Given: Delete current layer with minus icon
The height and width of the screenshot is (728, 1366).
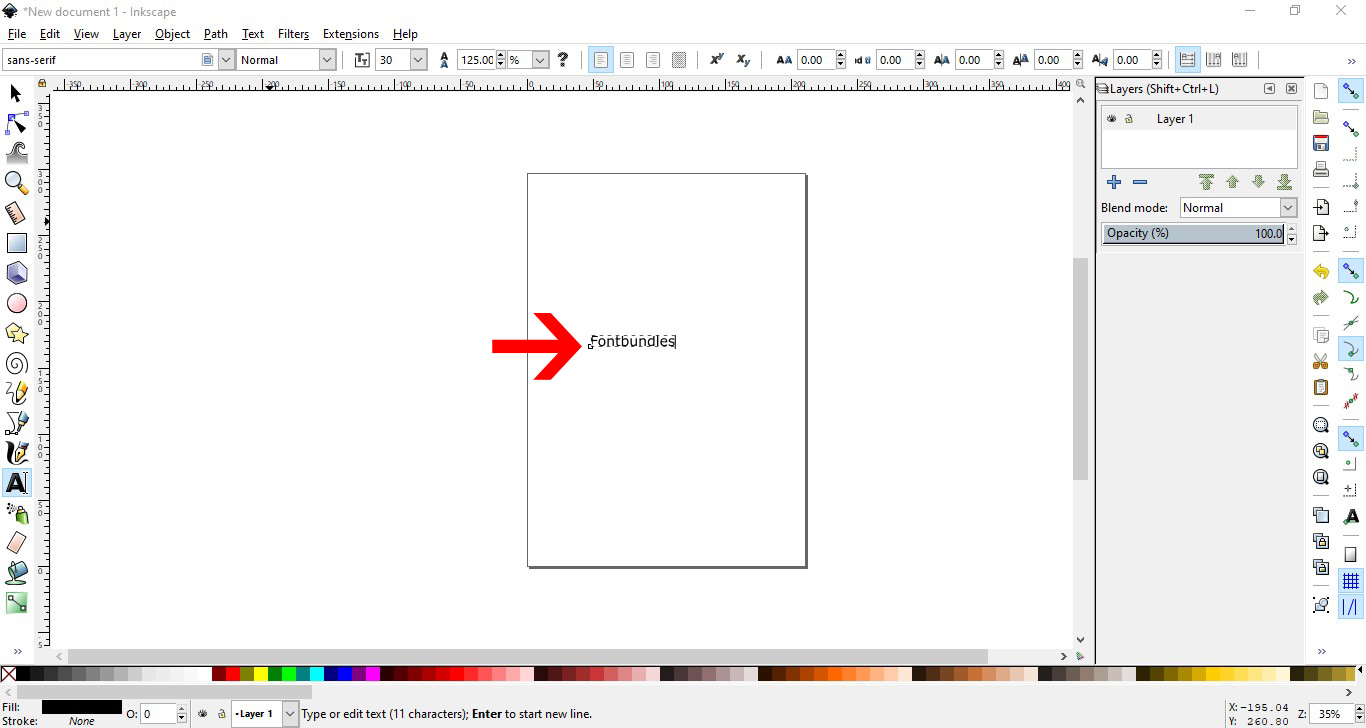Looking at the screenshot, I should (x=1139, y=182).
